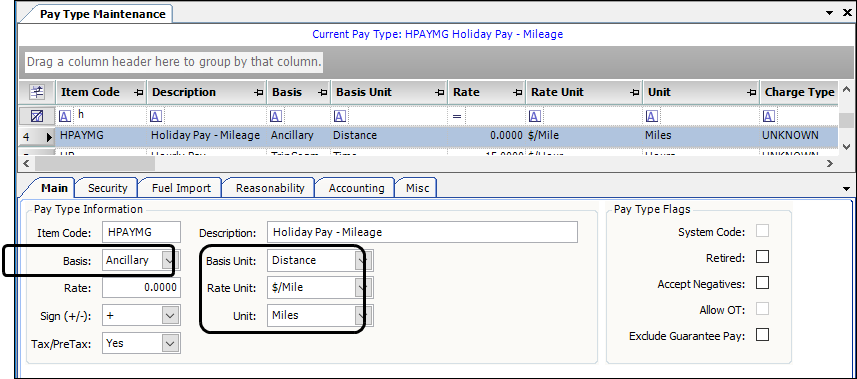Toggle the Retired checkbox
Image resolution: width=857 pixels, height=379 pixels.
[762, 256]
